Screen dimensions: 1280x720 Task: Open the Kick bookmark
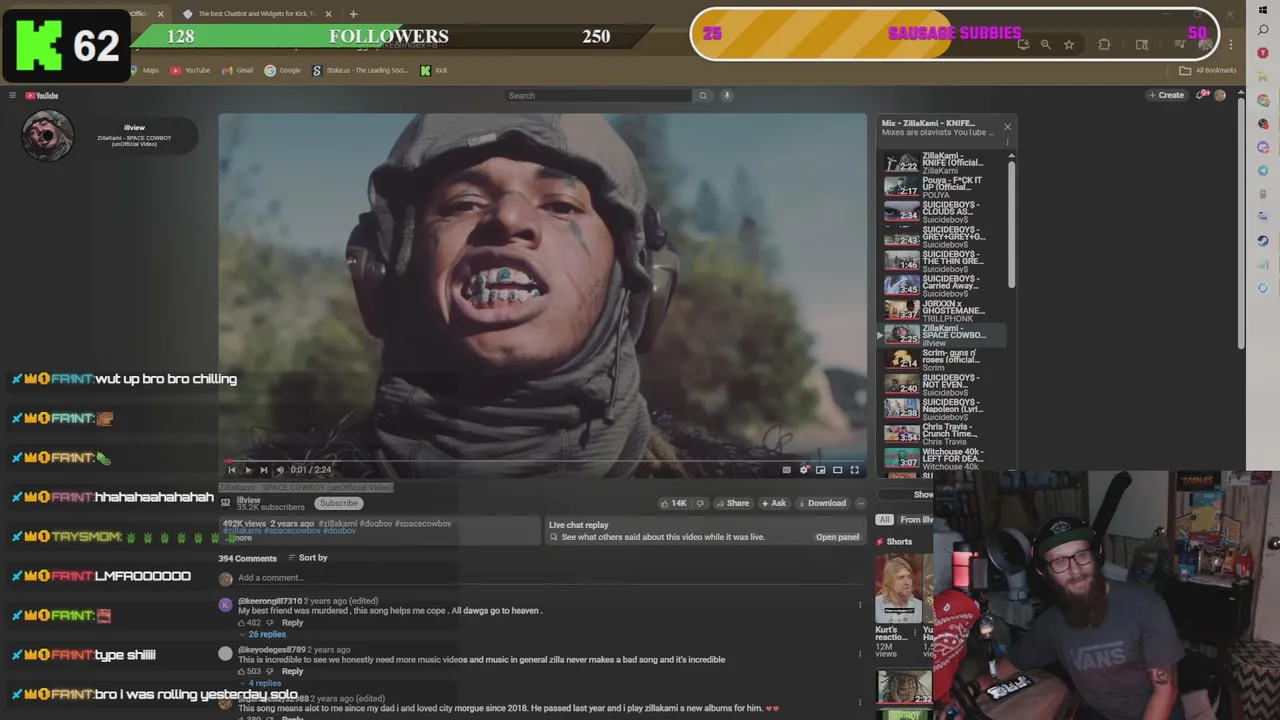tap(434, 70)
